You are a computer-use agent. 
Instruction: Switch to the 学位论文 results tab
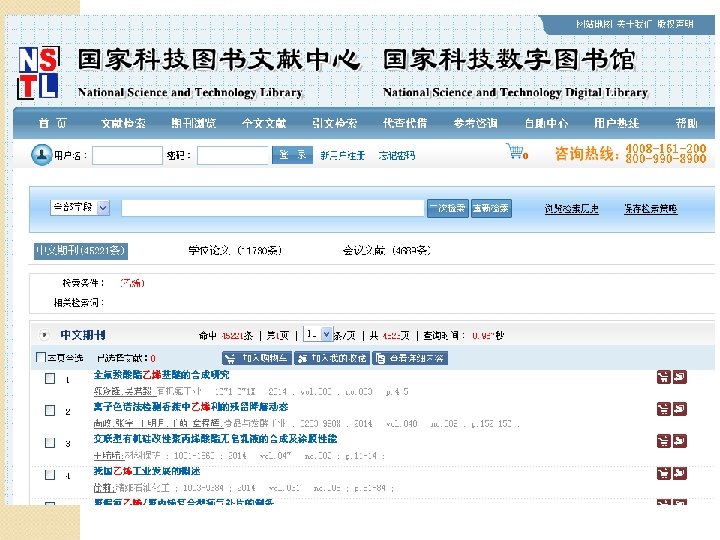point(235,251)
